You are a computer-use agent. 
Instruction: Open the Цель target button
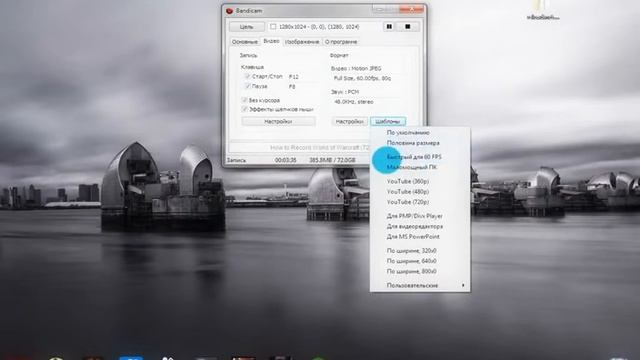click(x=247, y=27)
